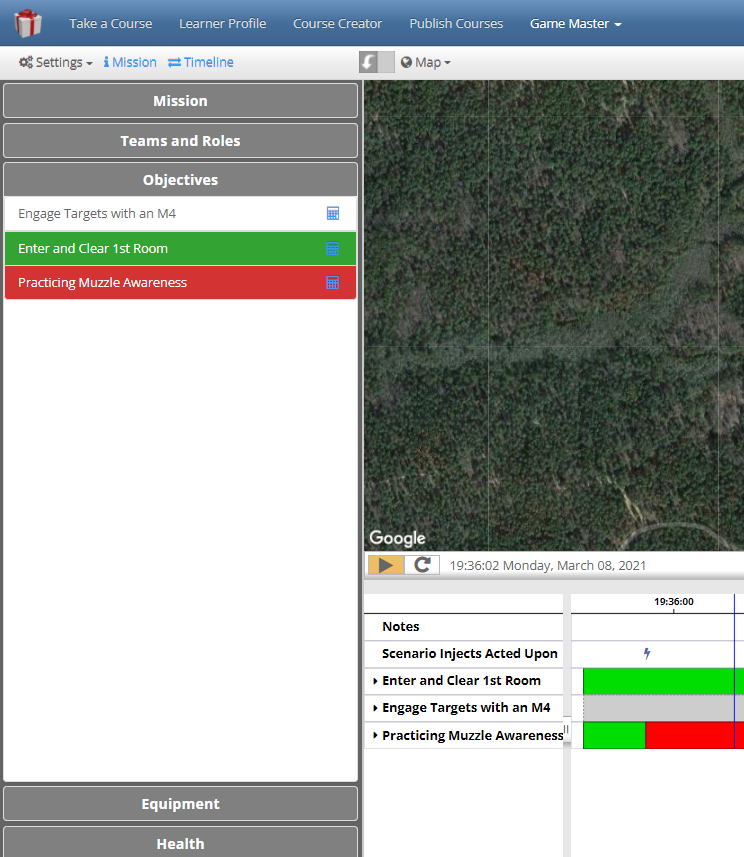Expand the Engage Targets with an M4 timeline row

(x=375, y=708)
